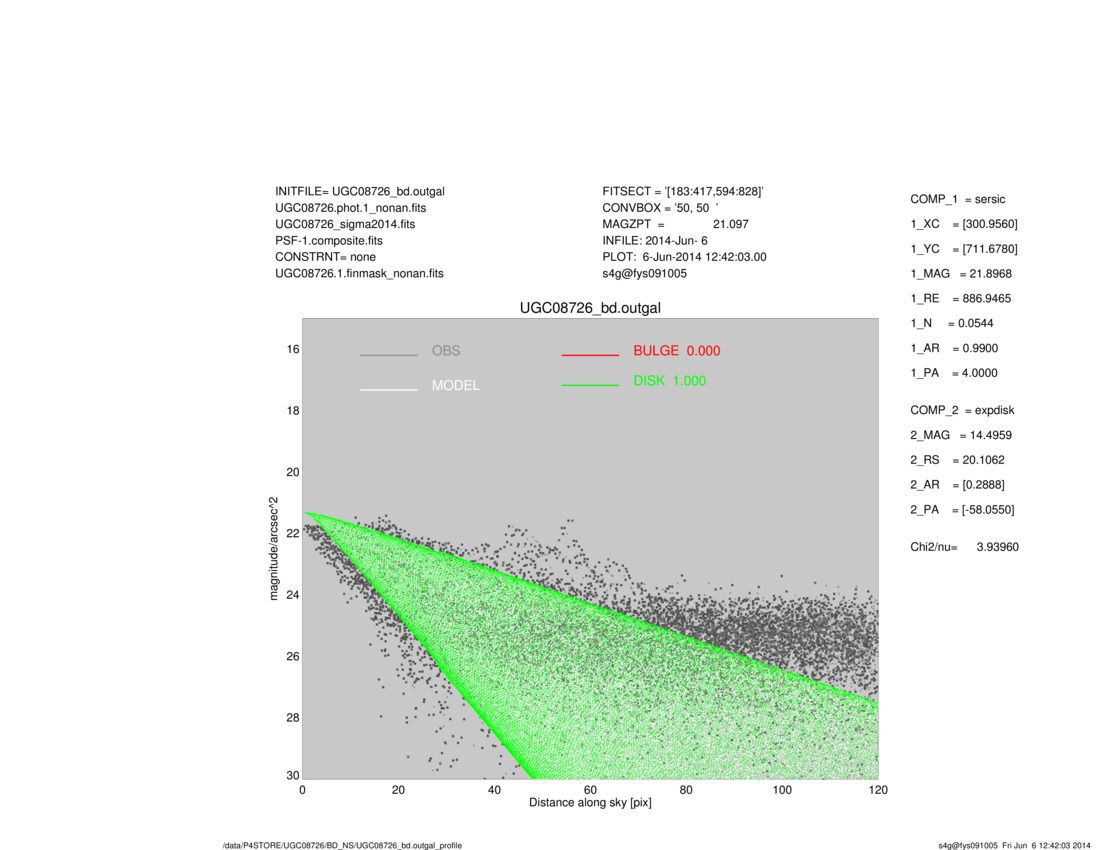Click the UGC08726_sigma2014.fits filename
The image size is (1100, 850).
(x=345, y=224)
